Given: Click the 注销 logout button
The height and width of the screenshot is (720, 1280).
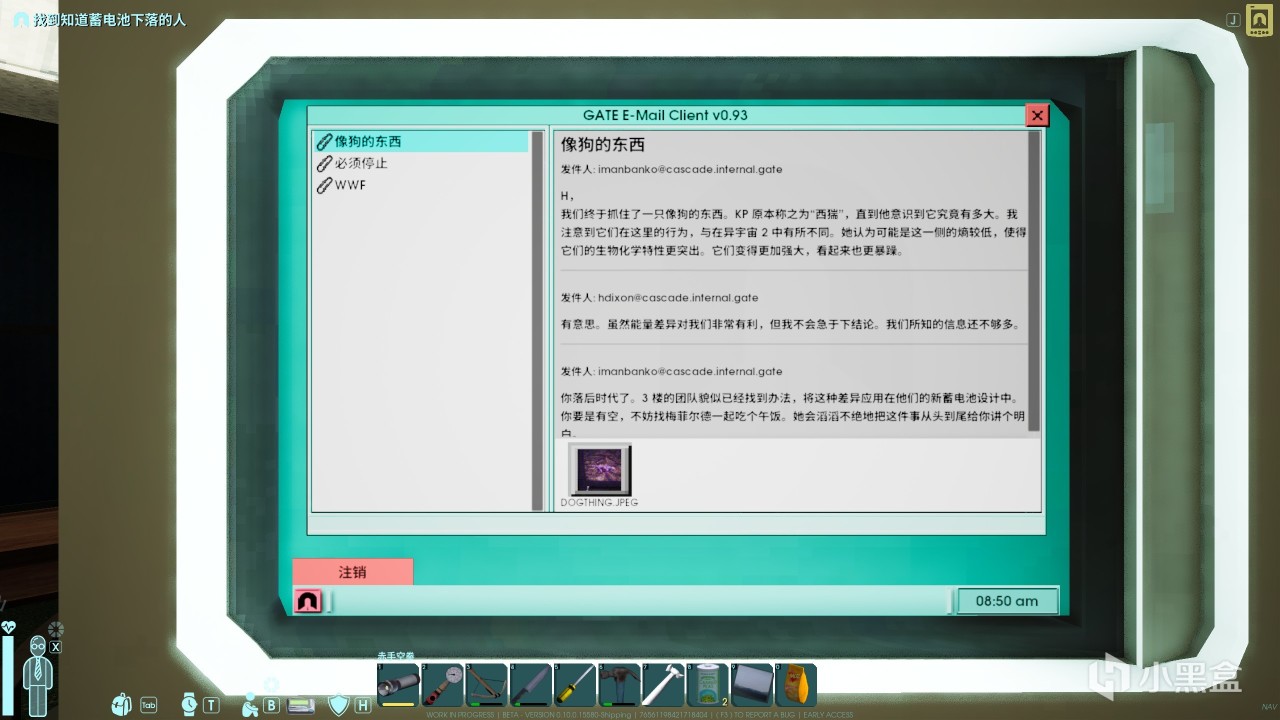Looking at the screenshot, I should pyautogui.click(x=352, y=572).
